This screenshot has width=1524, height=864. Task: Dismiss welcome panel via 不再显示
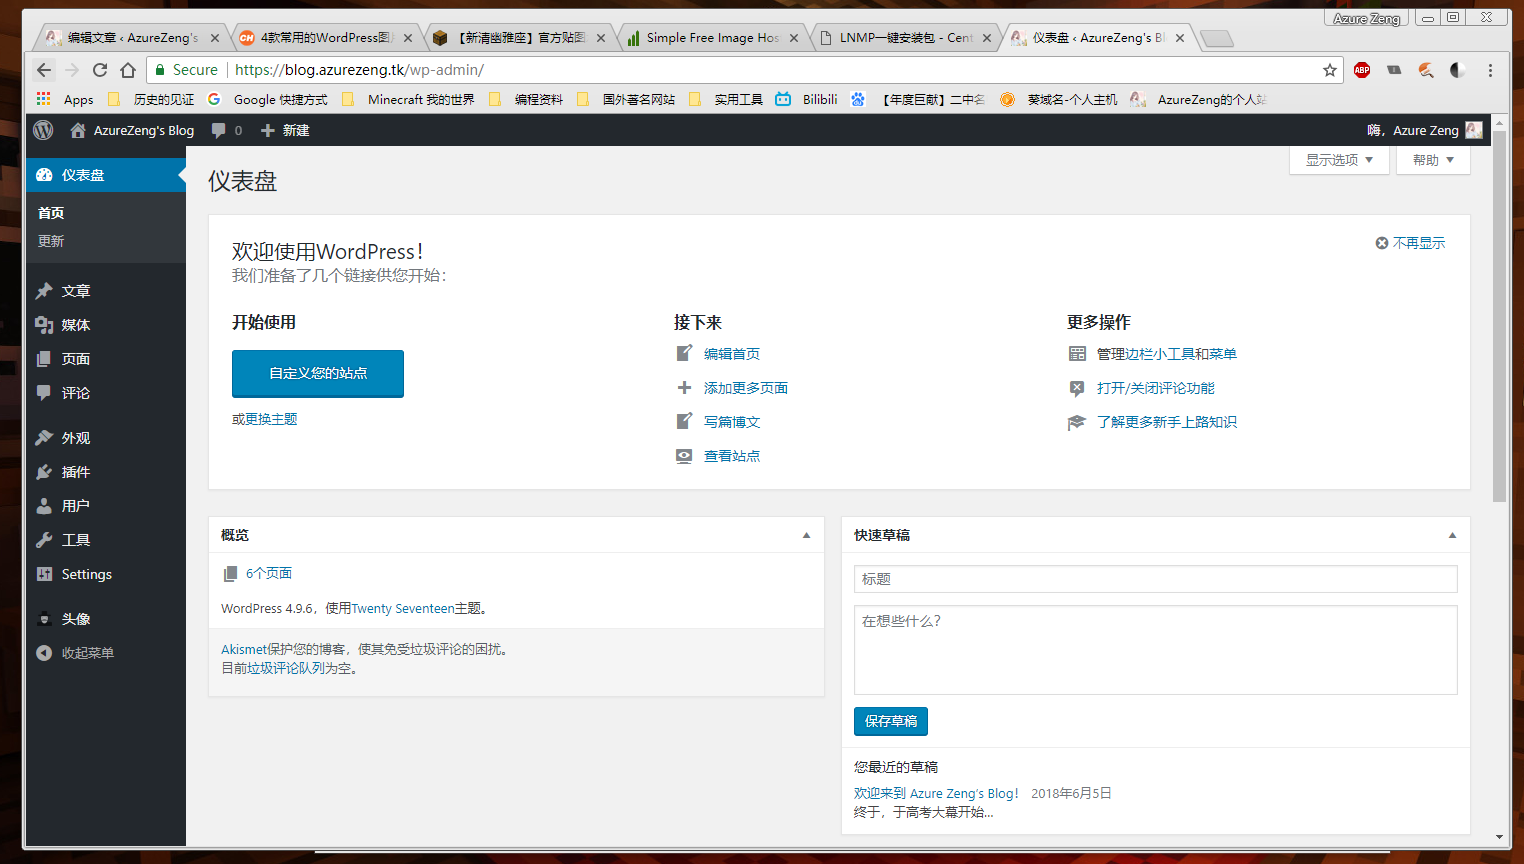pyautogui.click(x=1410, y=243)
